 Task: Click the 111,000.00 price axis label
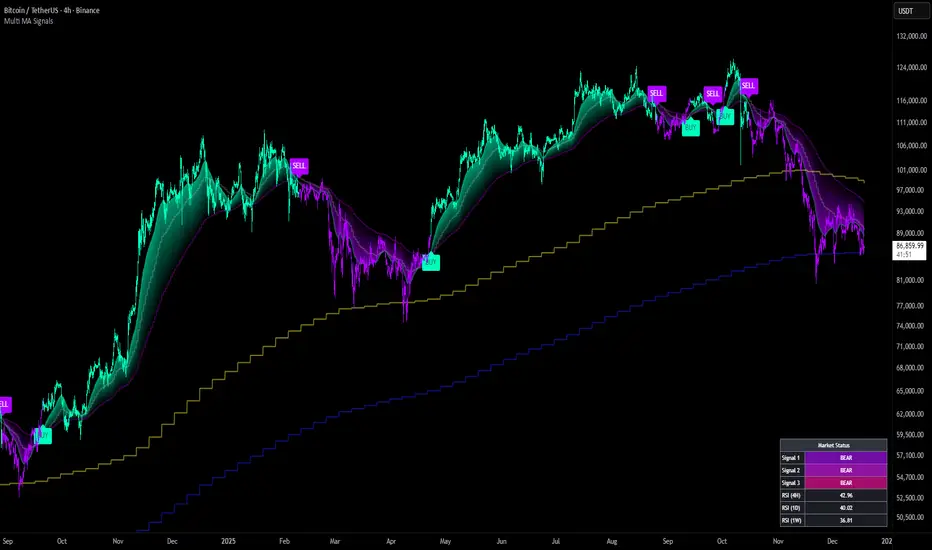911,122
